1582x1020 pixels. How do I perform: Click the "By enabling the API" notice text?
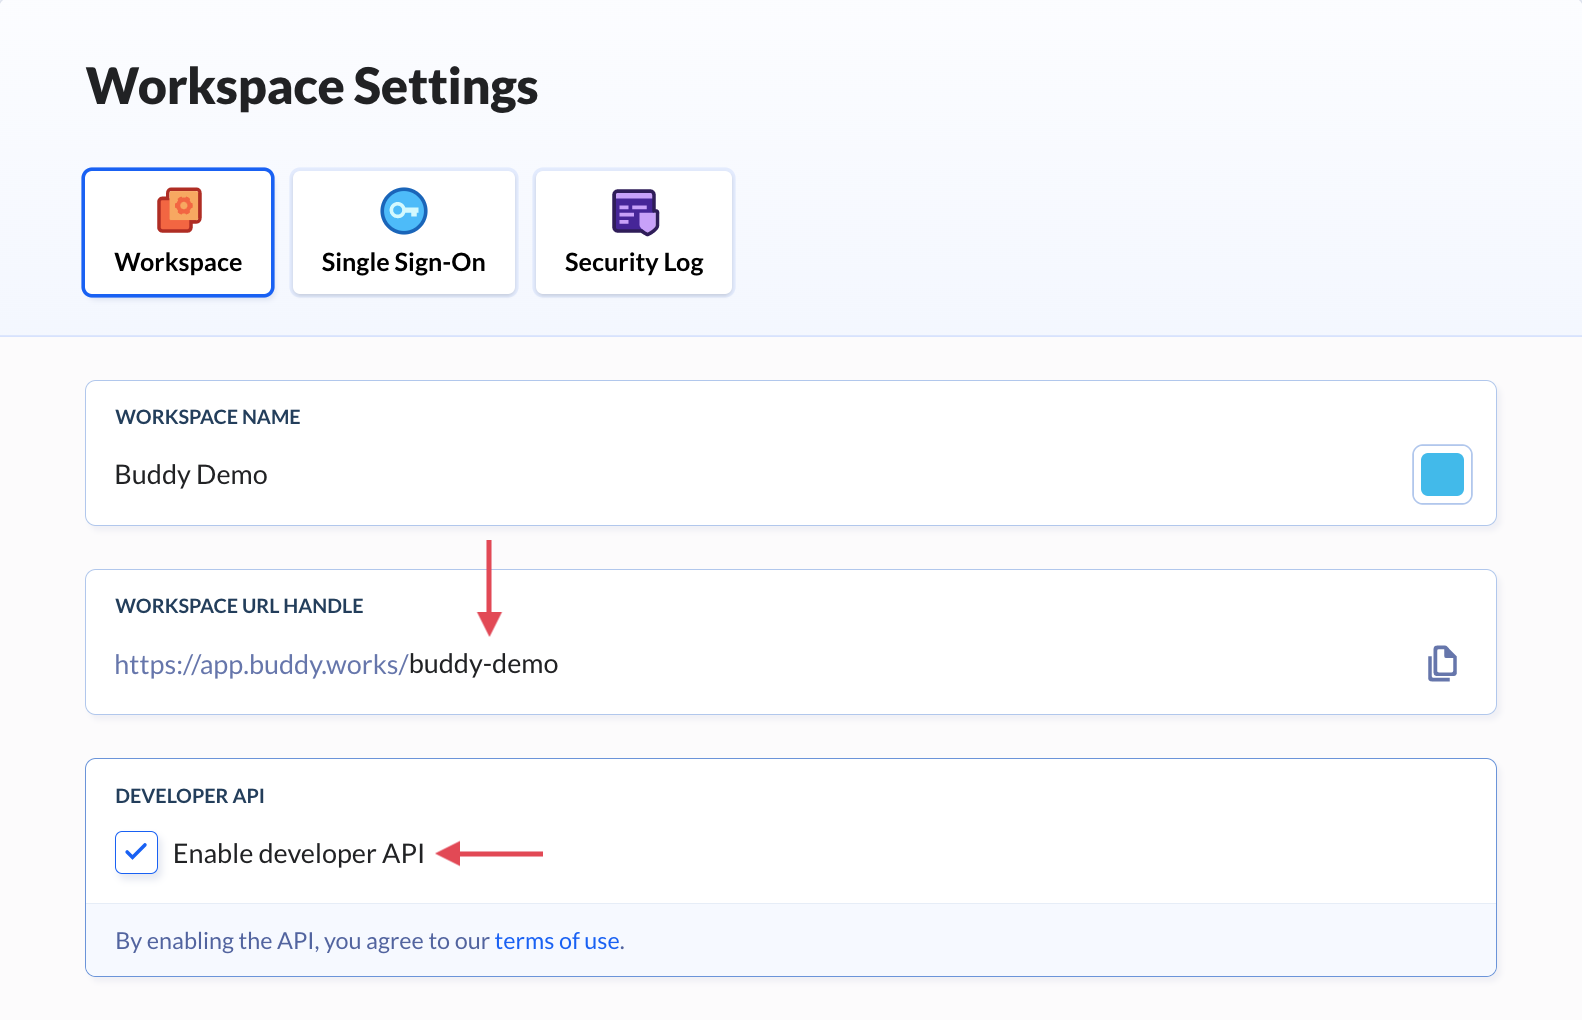coord(370,941)
